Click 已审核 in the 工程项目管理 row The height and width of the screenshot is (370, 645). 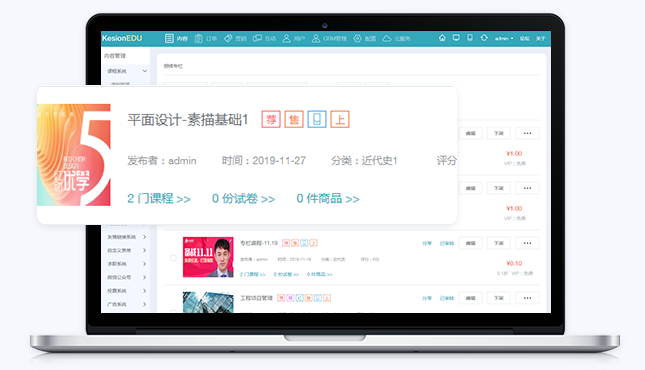tap(447, 298)
